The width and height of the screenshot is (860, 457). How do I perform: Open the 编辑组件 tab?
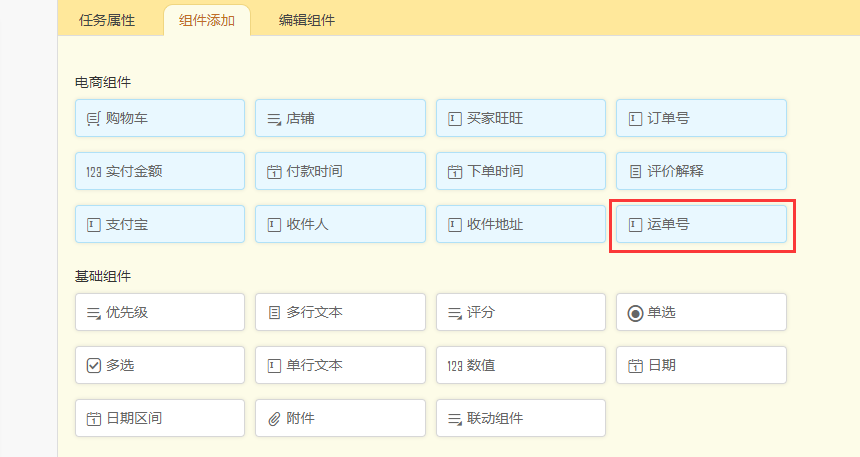[307, 19]
